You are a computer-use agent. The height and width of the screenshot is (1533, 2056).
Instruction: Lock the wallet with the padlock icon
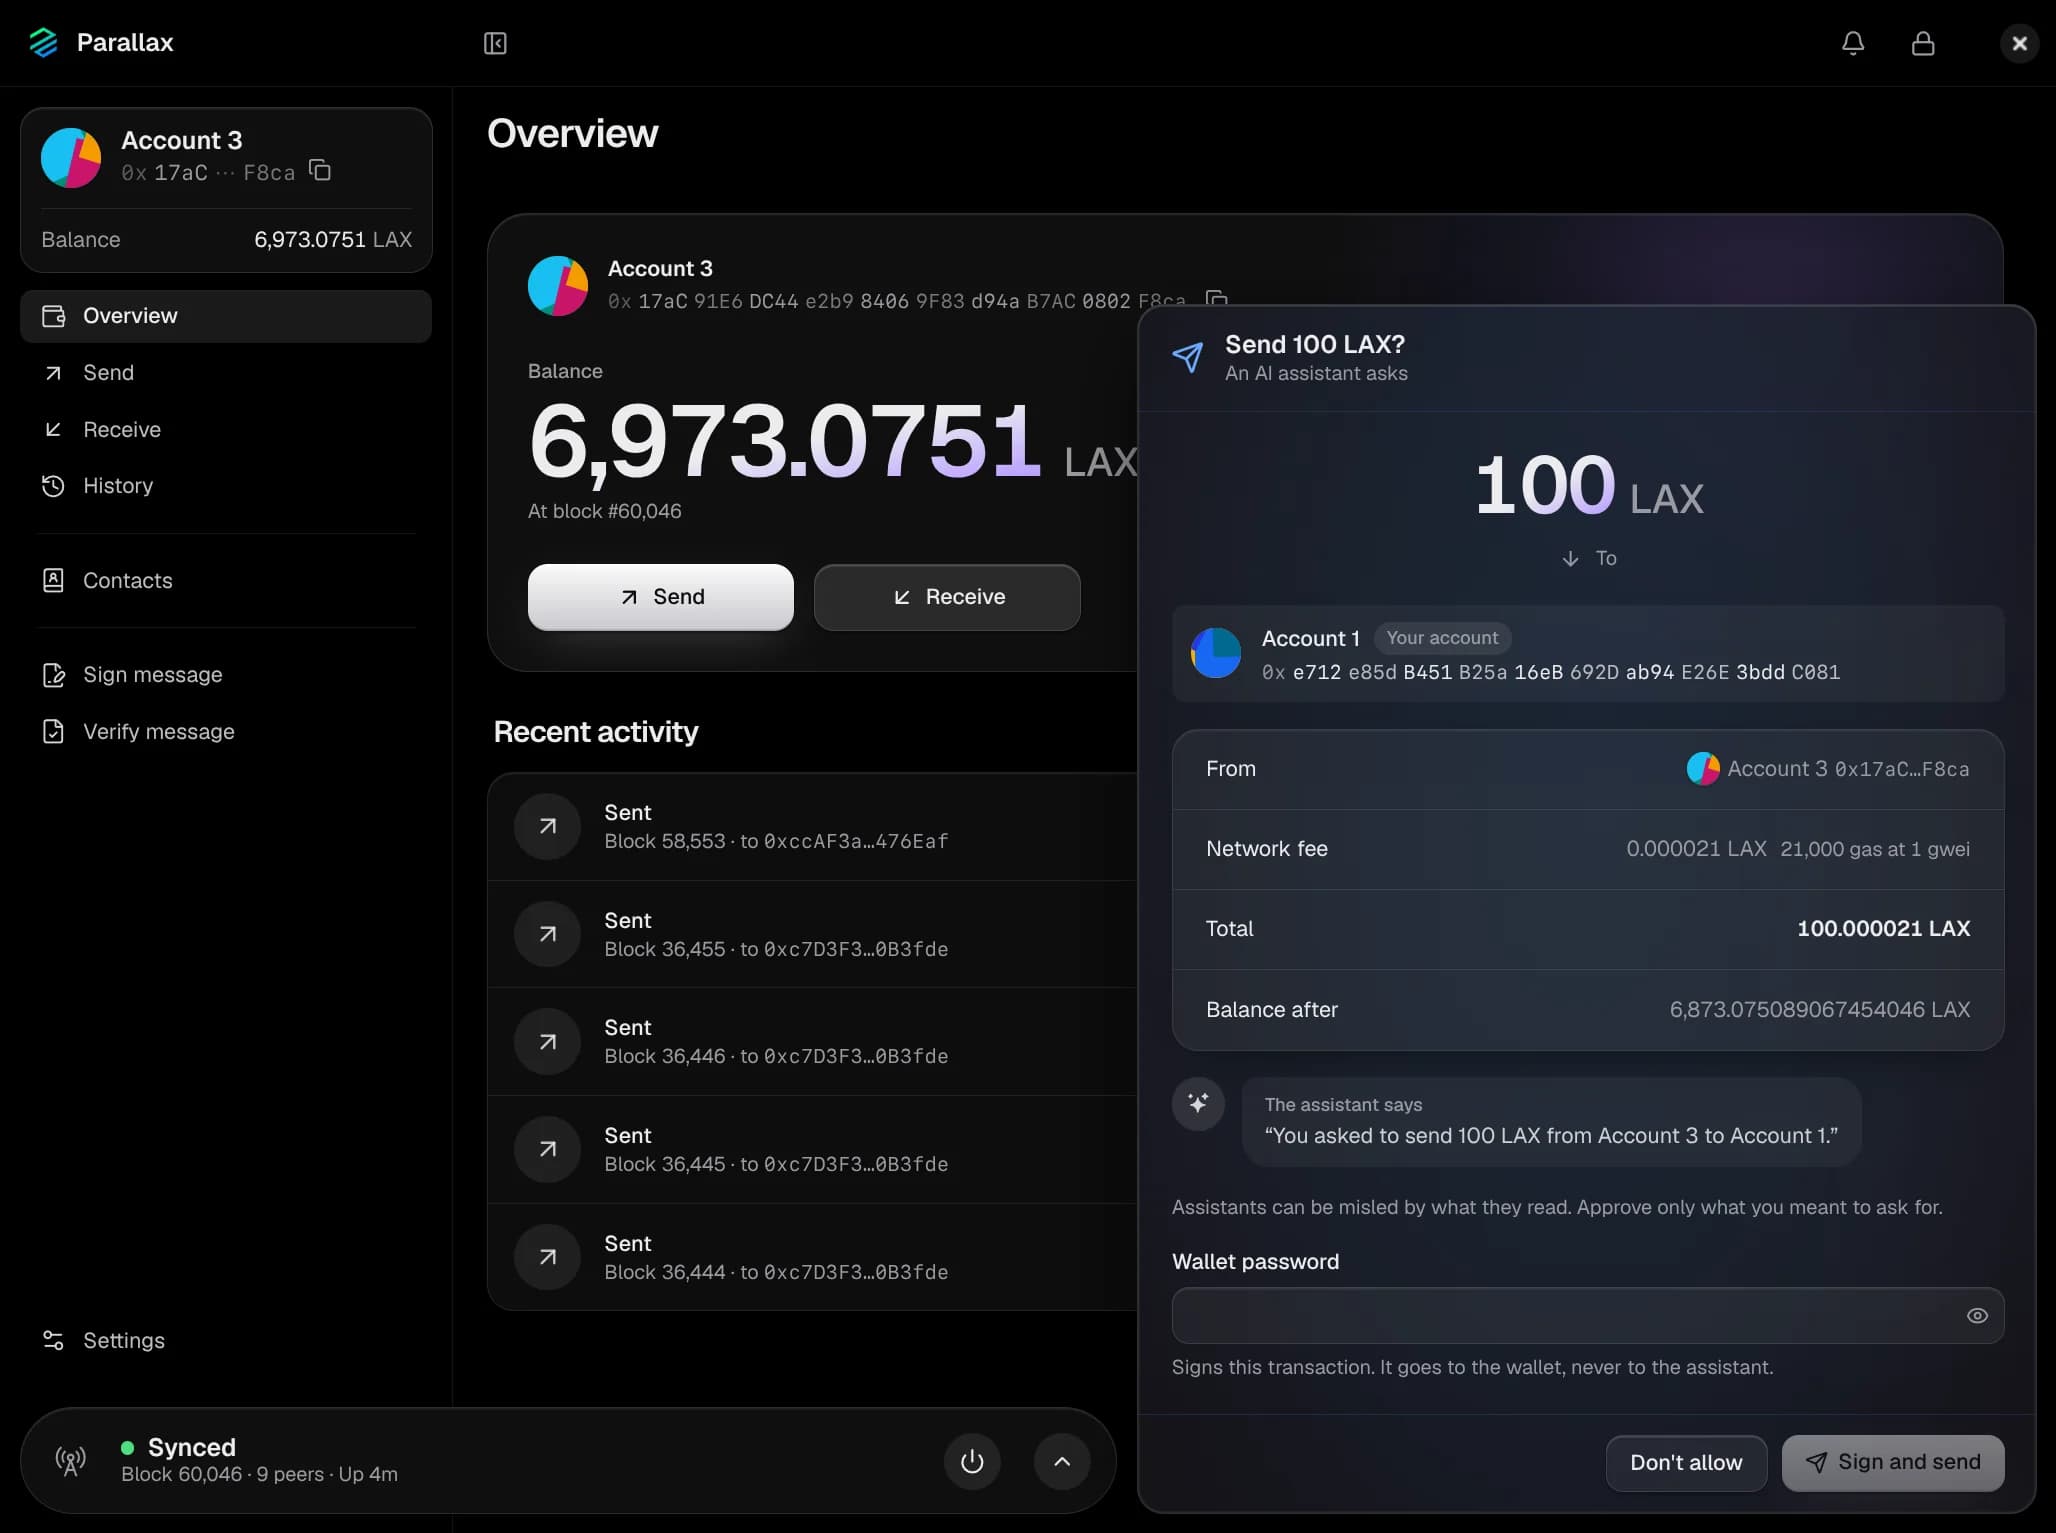pyautogui.click(x=1923, y=43)
